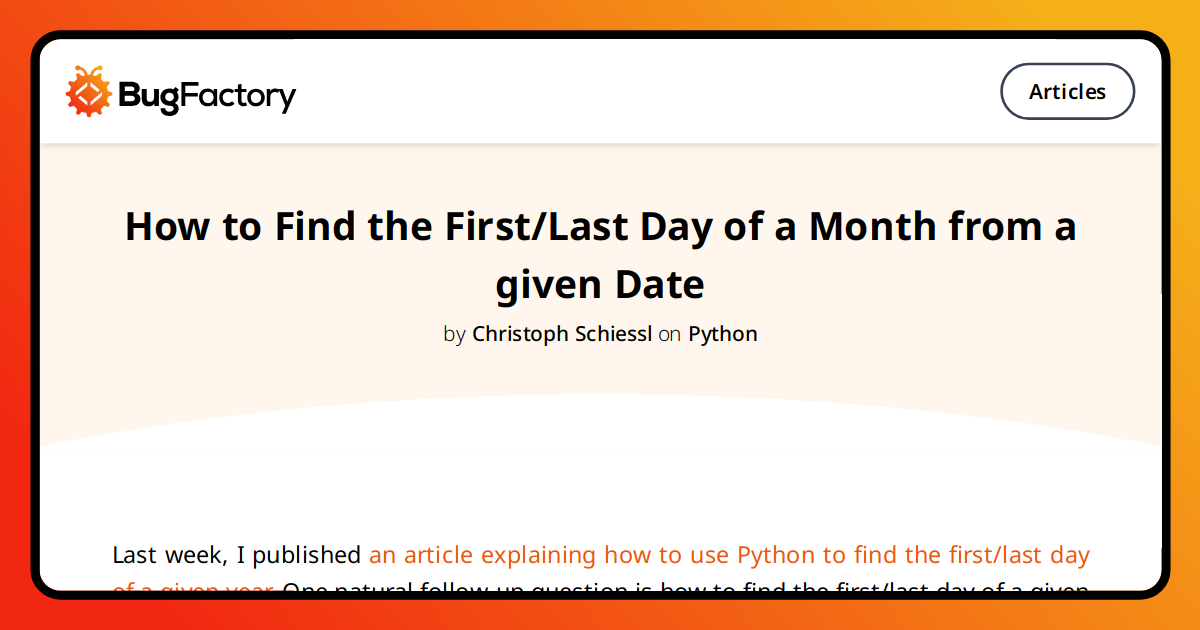Click the 'given Date' title line
This screenshot has width=1200, height=630.
click(x=600, y=285)
